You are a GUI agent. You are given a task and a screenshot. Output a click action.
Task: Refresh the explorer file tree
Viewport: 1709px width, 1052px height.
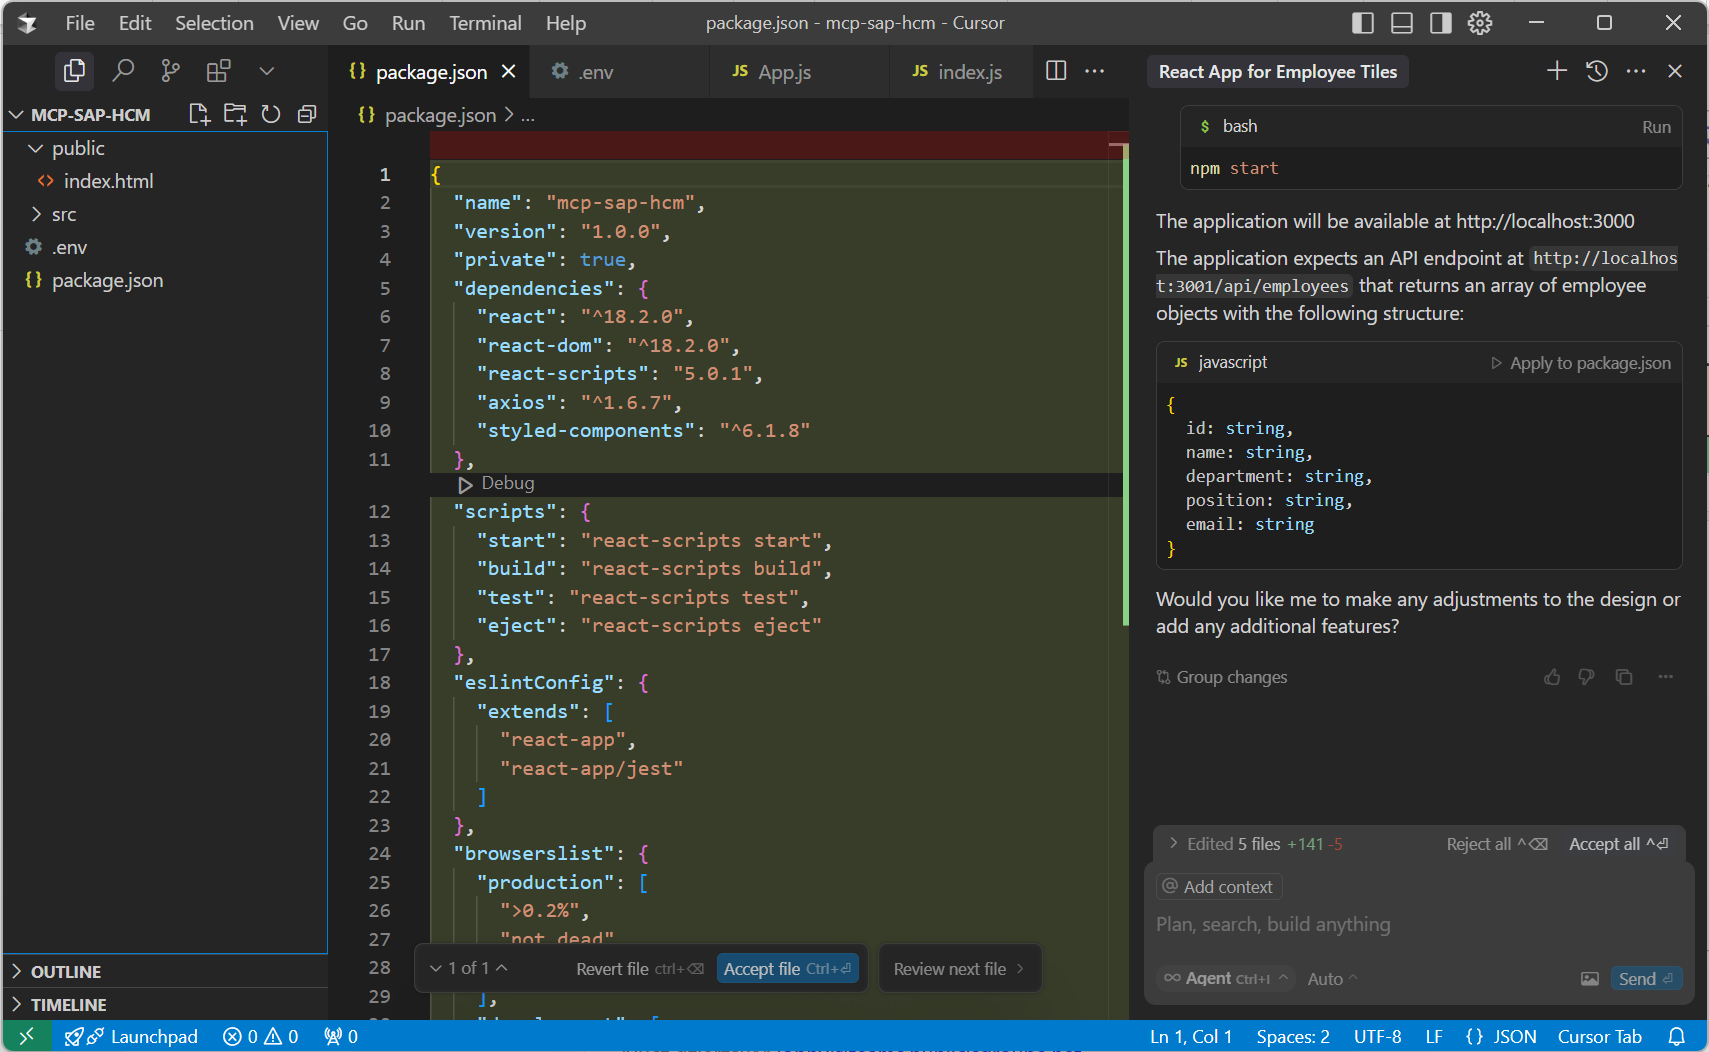[x=271, y=114]
